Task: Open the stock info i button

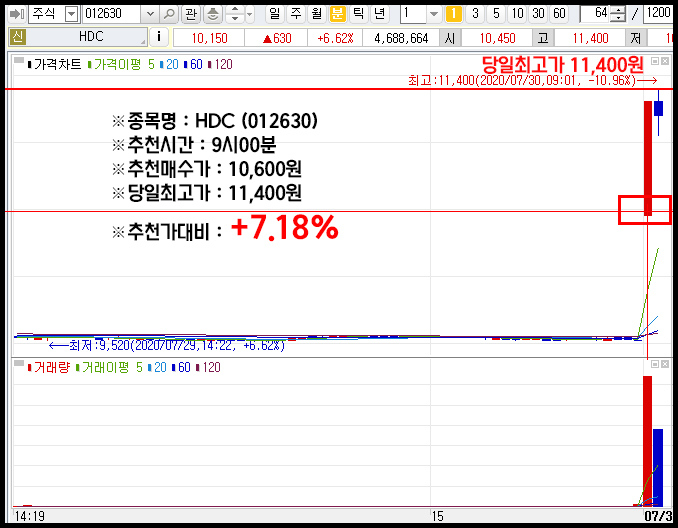Action: coord(159,37)
